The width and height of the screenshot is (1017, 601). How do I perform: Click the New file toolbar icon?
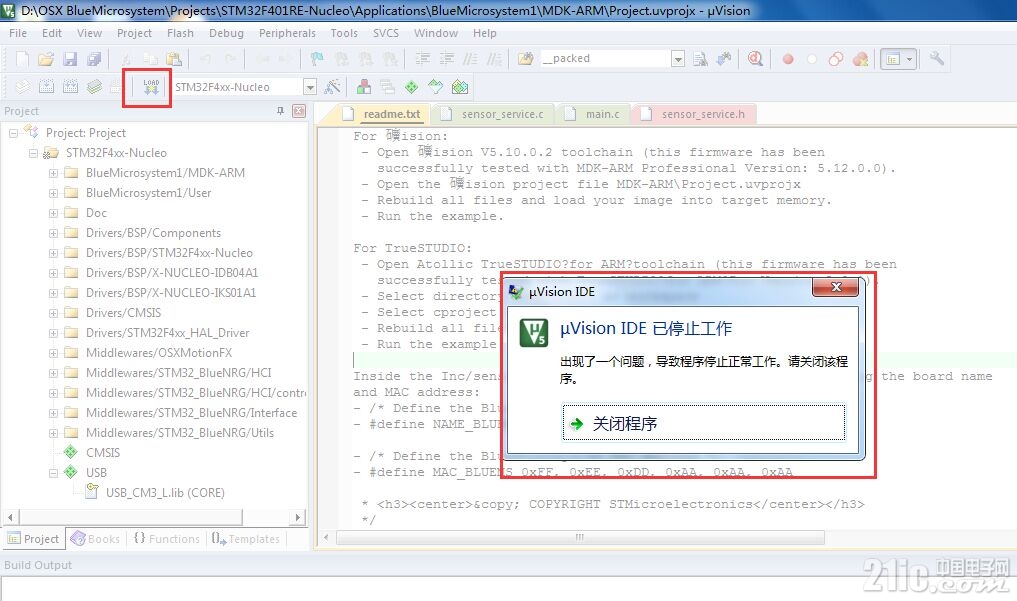(x=22, y=59)
